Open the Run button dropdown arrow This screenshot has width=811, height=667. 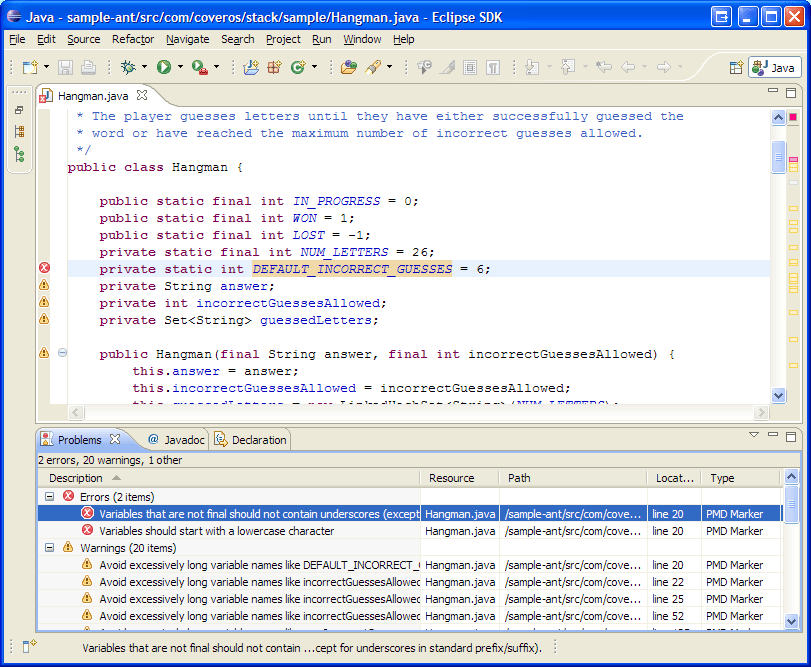pos(180,67)
